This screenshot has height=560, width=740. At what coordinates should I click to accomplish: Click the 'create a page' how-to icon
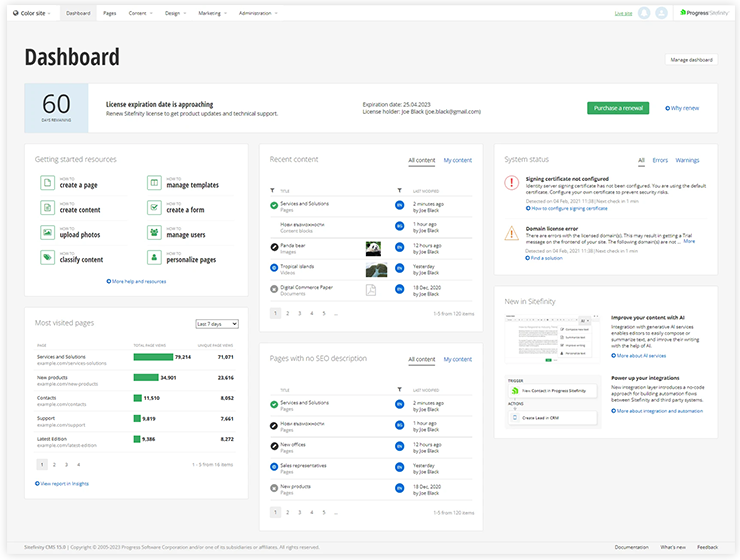pos(47,183)
